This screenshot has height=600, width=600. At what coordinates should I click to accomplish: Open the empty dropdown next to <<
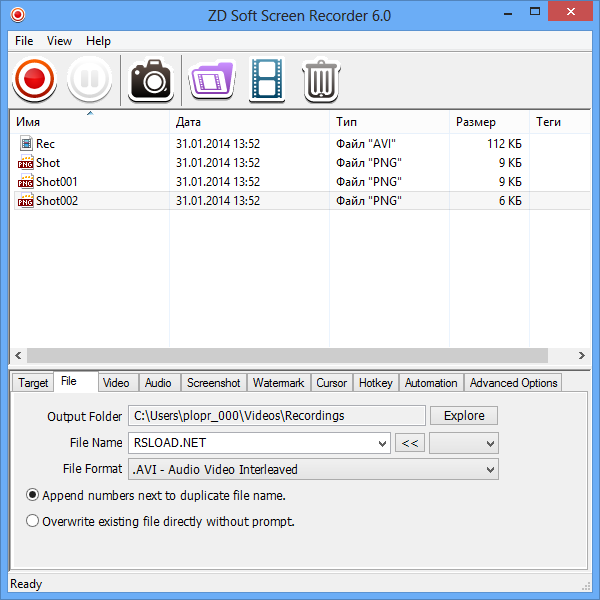(464, 443)
